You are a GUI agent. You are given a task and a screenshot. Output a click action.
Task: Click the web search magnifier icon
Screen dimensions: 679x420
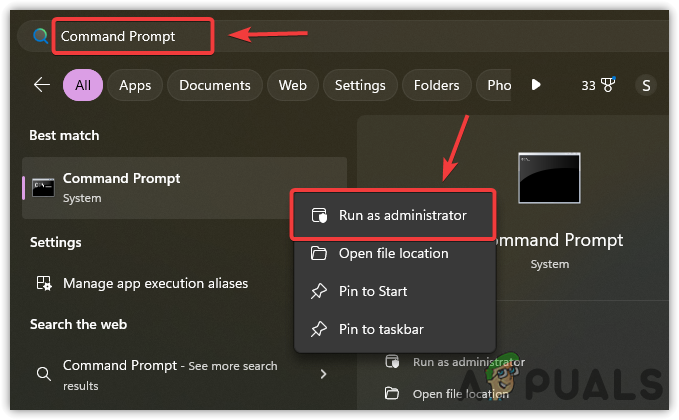pyautogui.click(x=43, y=374)
